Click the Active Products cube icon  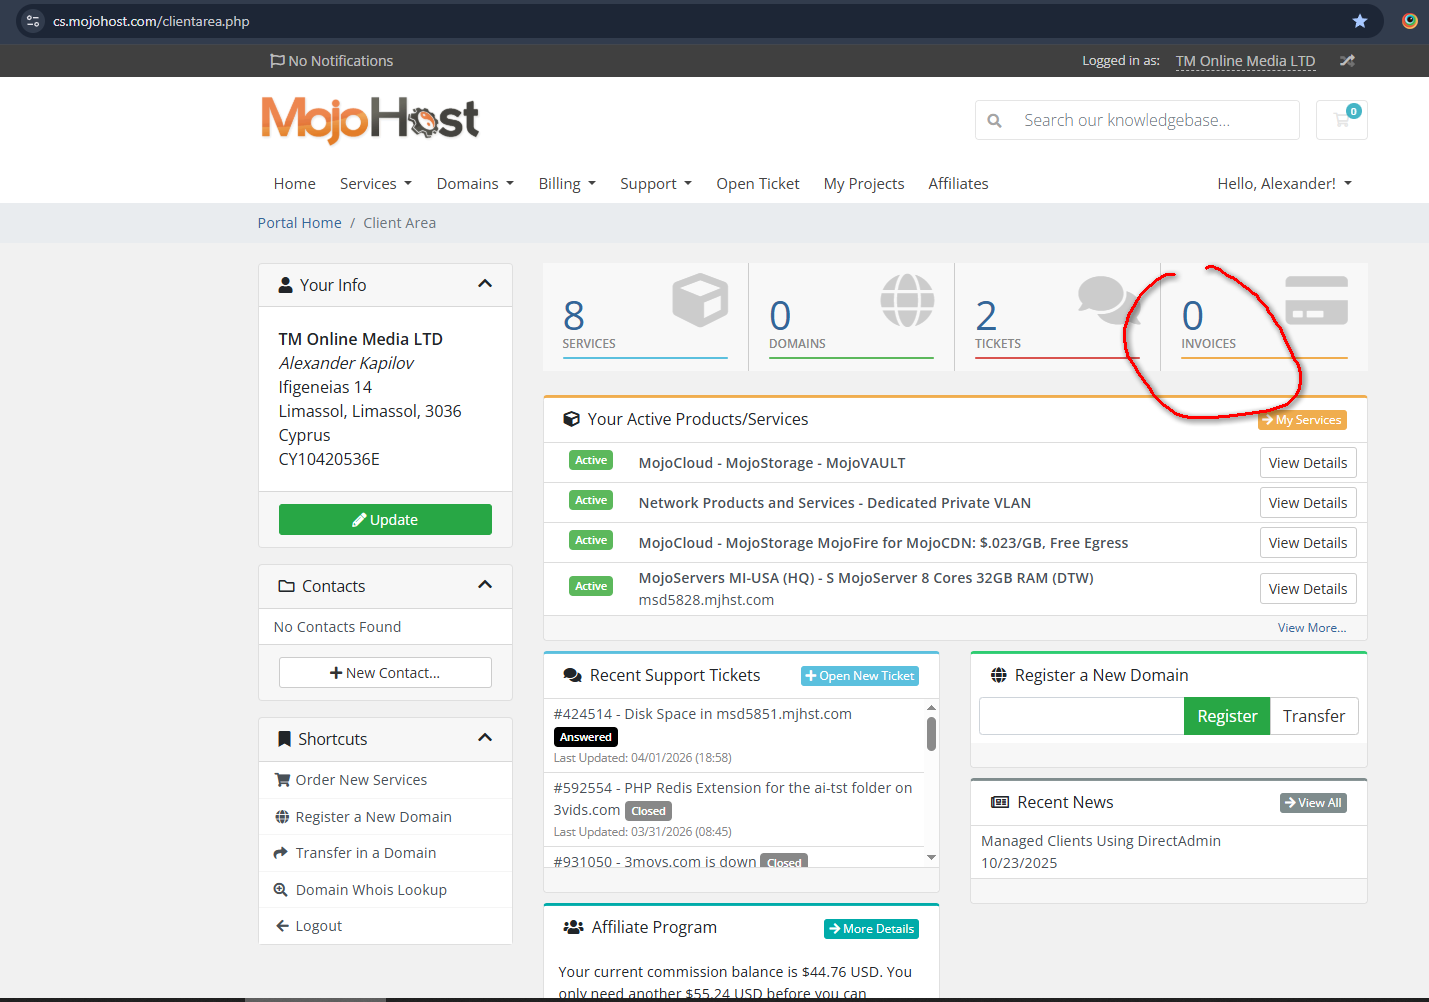(x=572, y=419)
